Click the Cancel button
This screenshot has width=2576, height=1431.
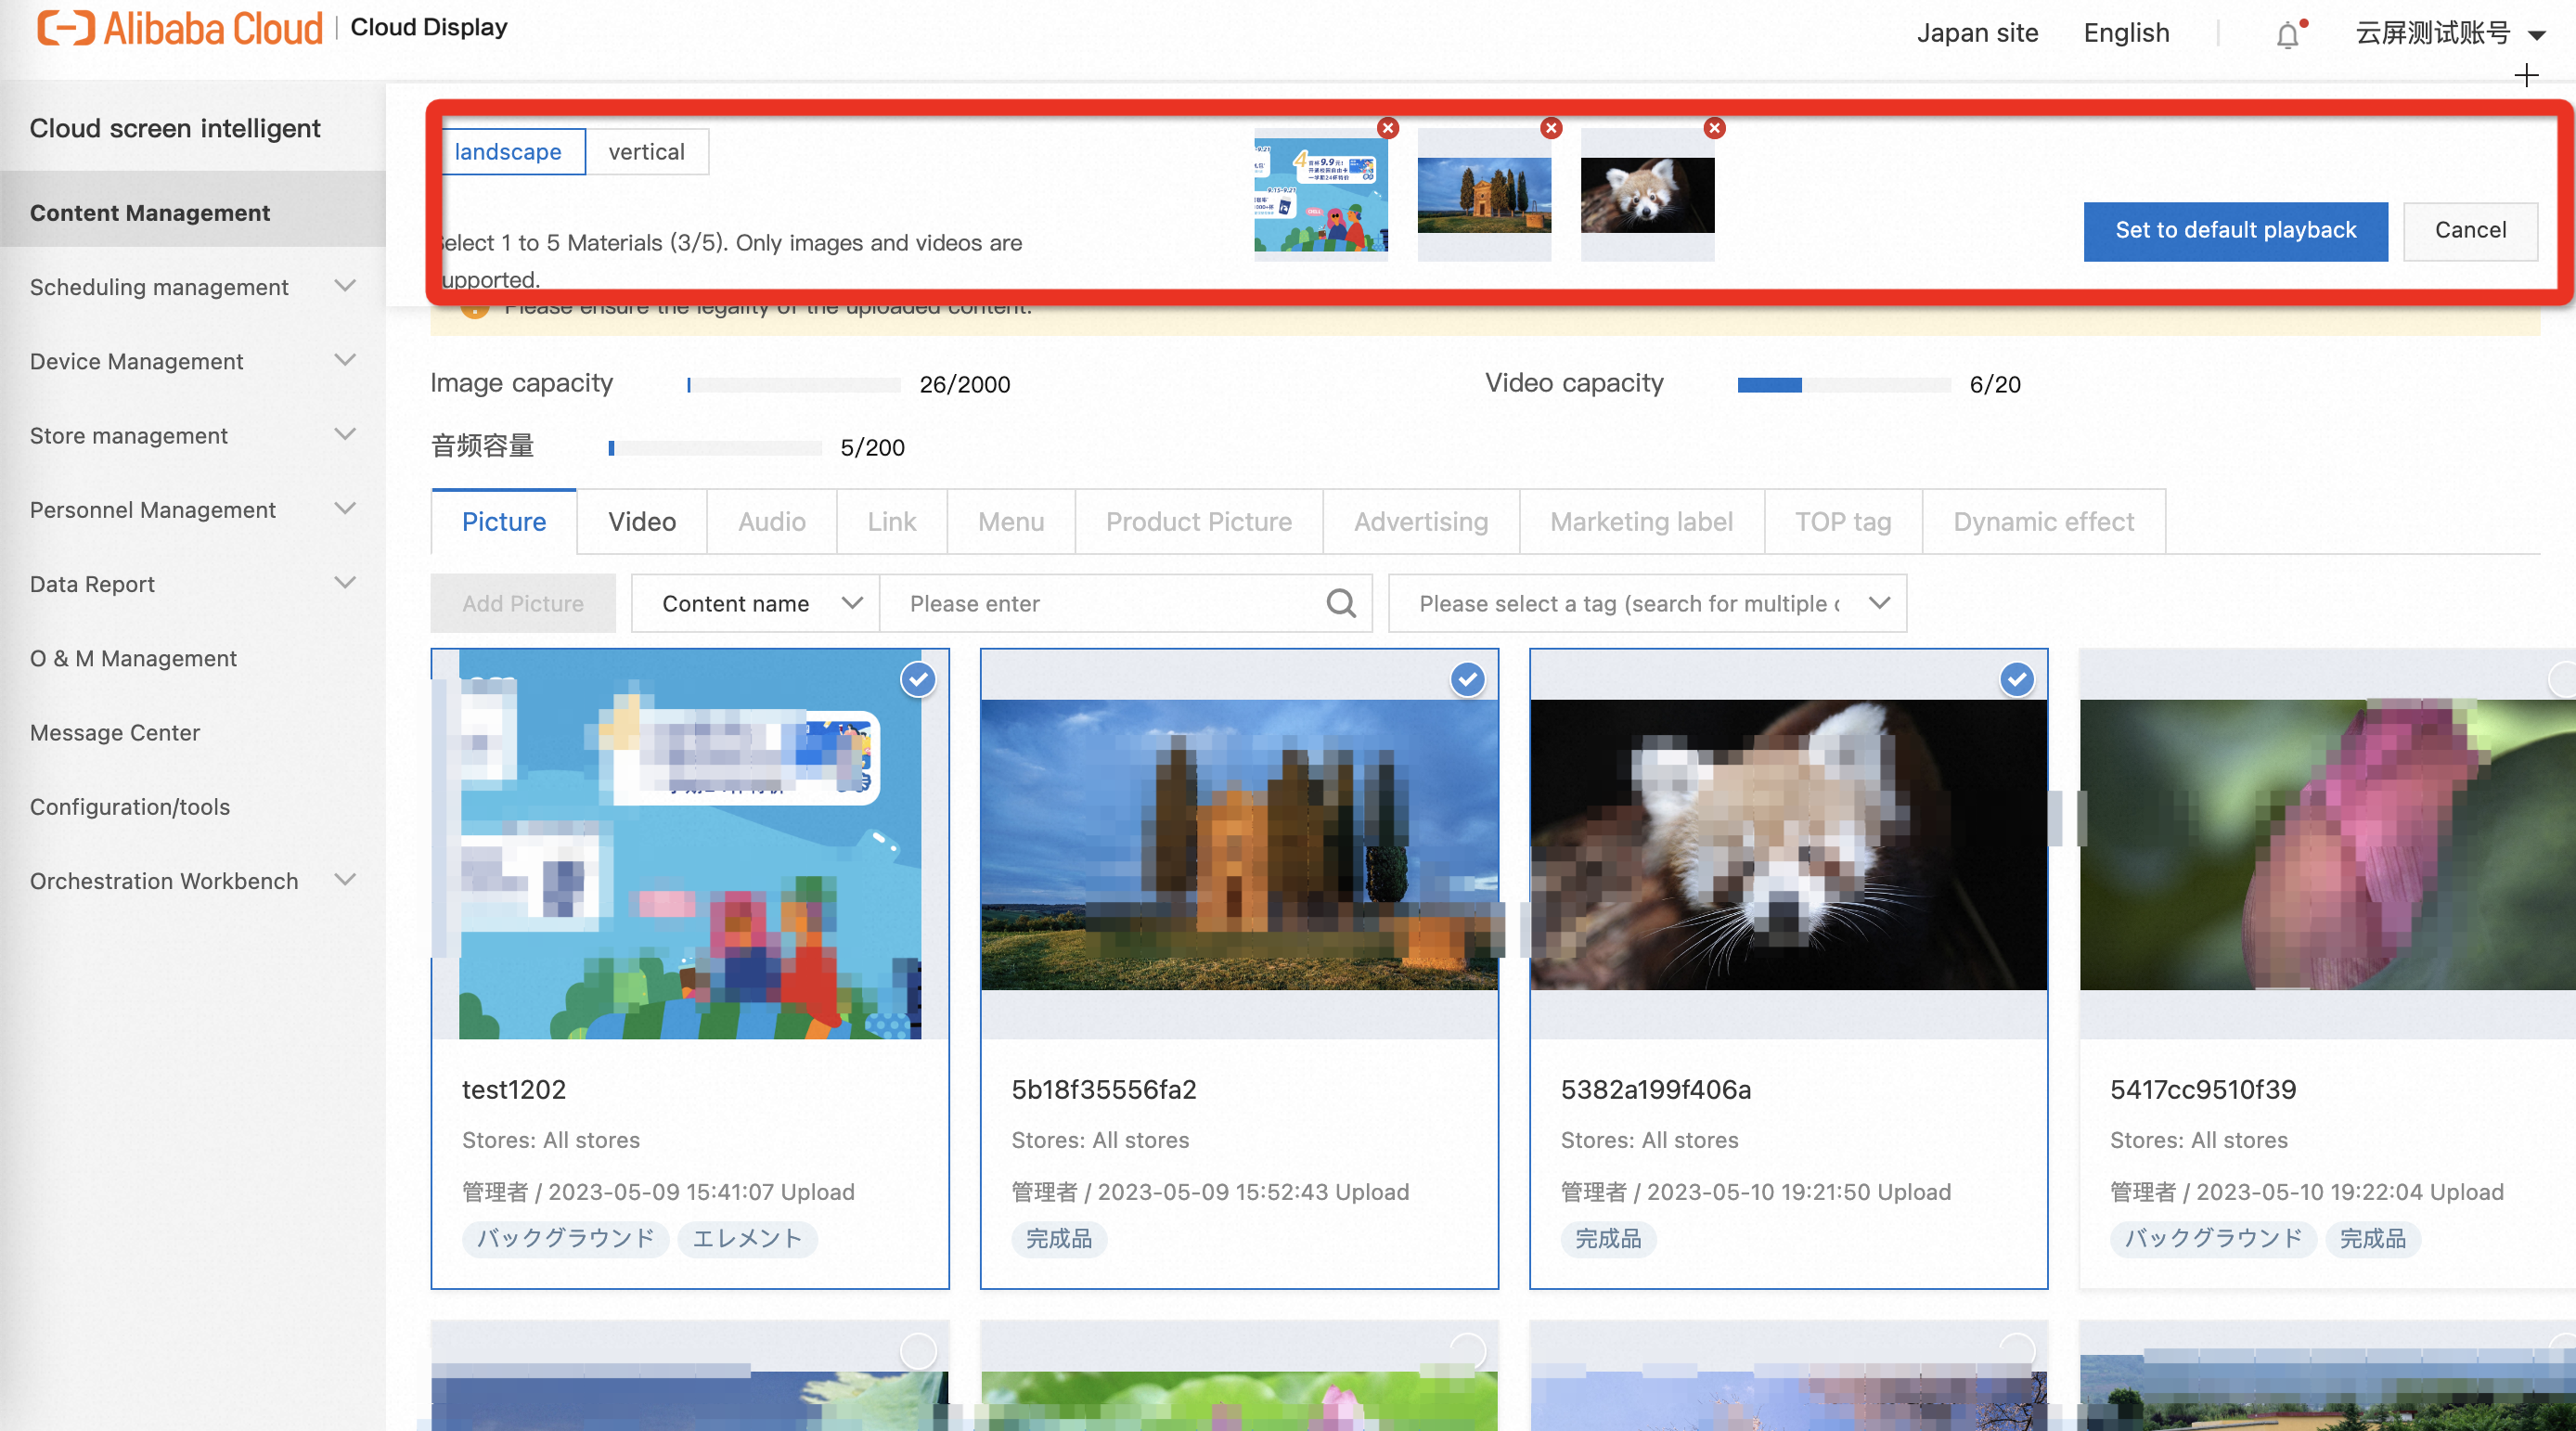(2470, 231)
